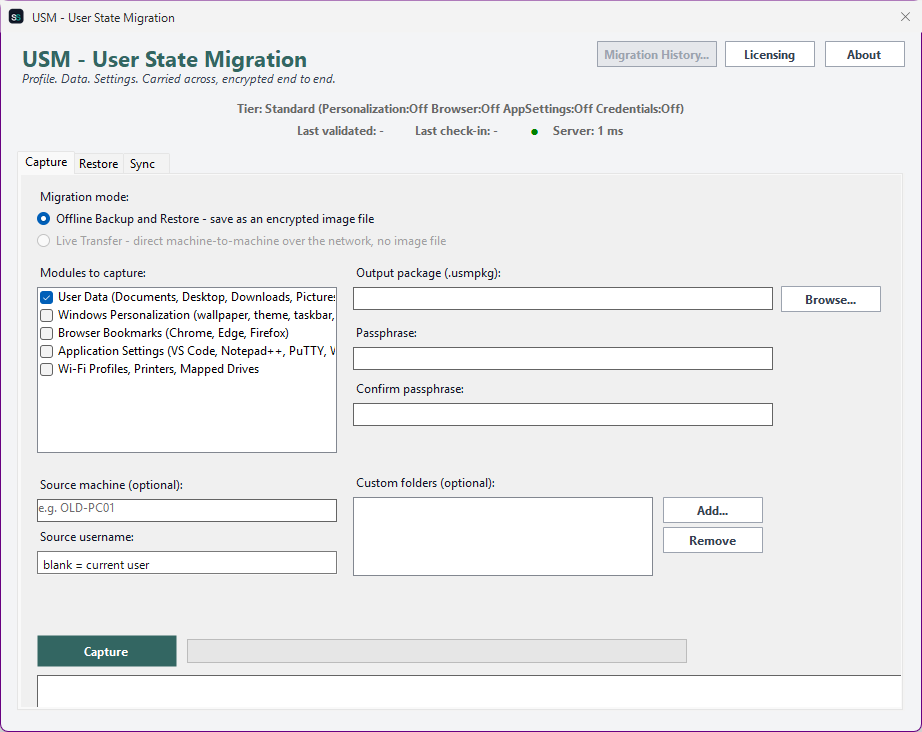The image size is (922, 732).
Task: Click the Output package path field
Action: [x=562, y=299]
